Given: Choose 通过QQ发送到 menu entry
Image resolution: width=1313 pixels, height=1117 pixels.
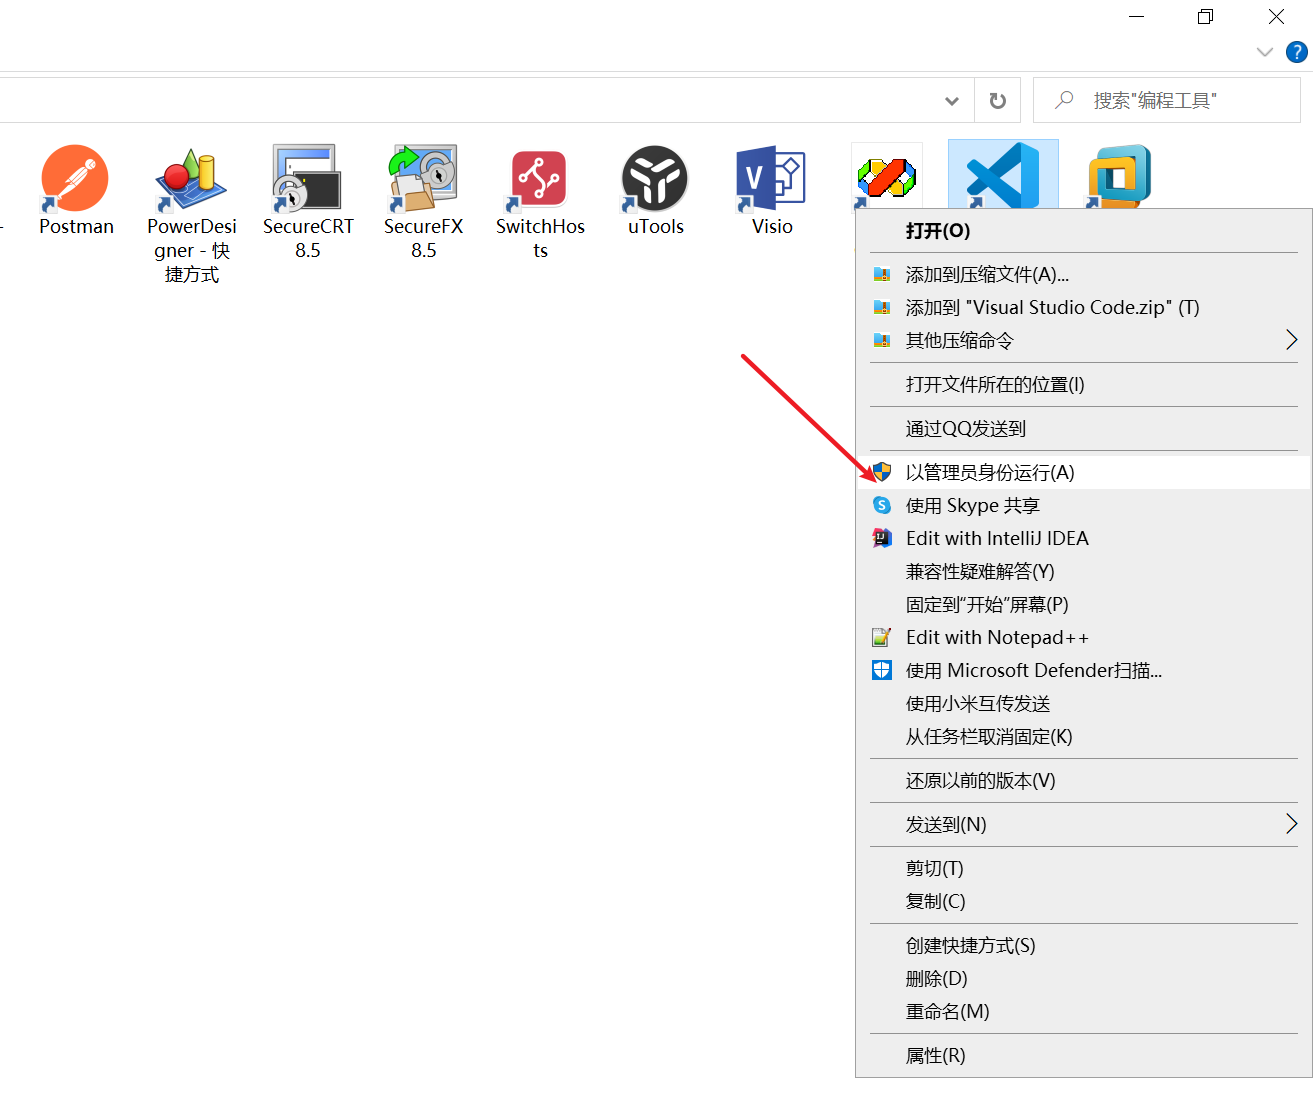Looking at the screenshot, I should coord(1084,428).
